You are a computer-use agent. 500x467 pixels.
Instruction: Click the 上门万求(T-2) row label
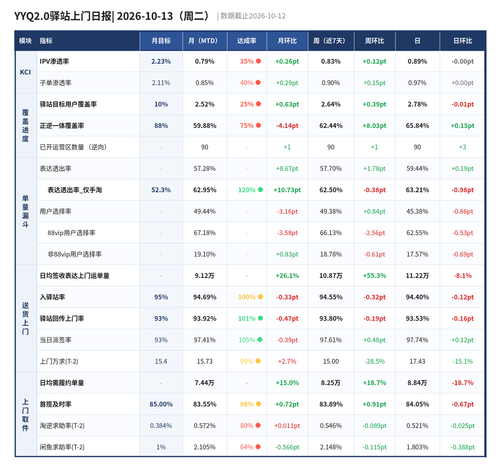coord(59,361)
